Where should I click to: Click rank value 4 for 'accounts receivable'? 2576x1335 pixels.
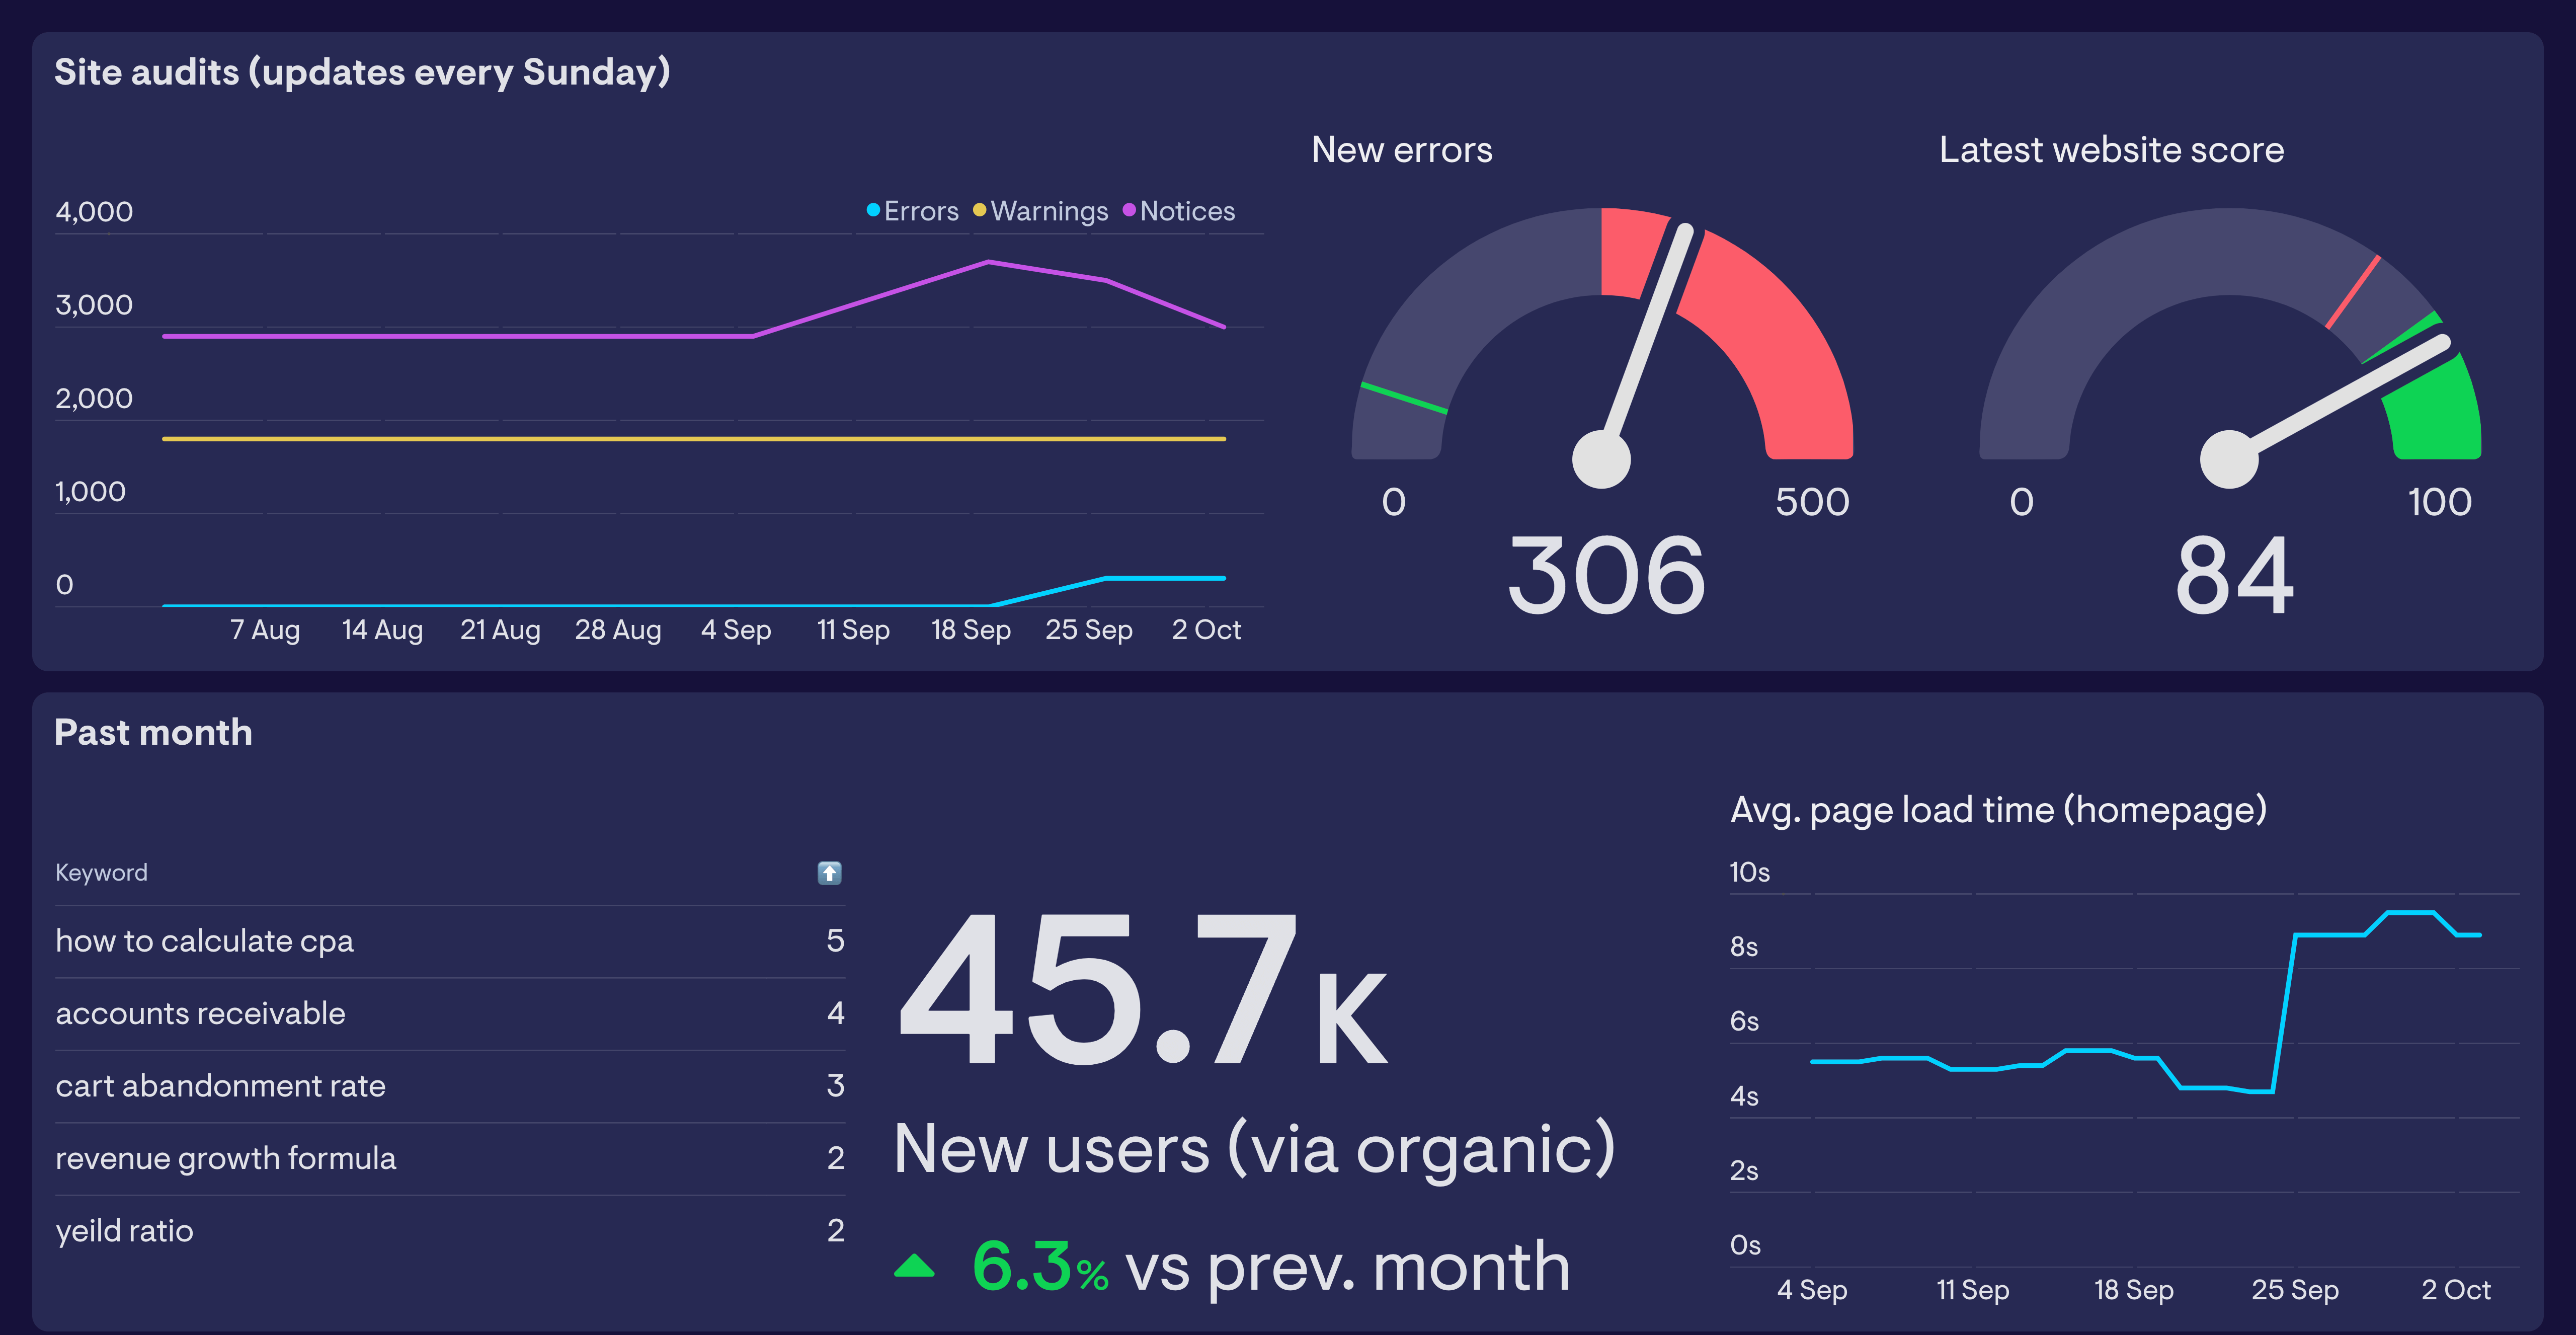point(836,1014)
